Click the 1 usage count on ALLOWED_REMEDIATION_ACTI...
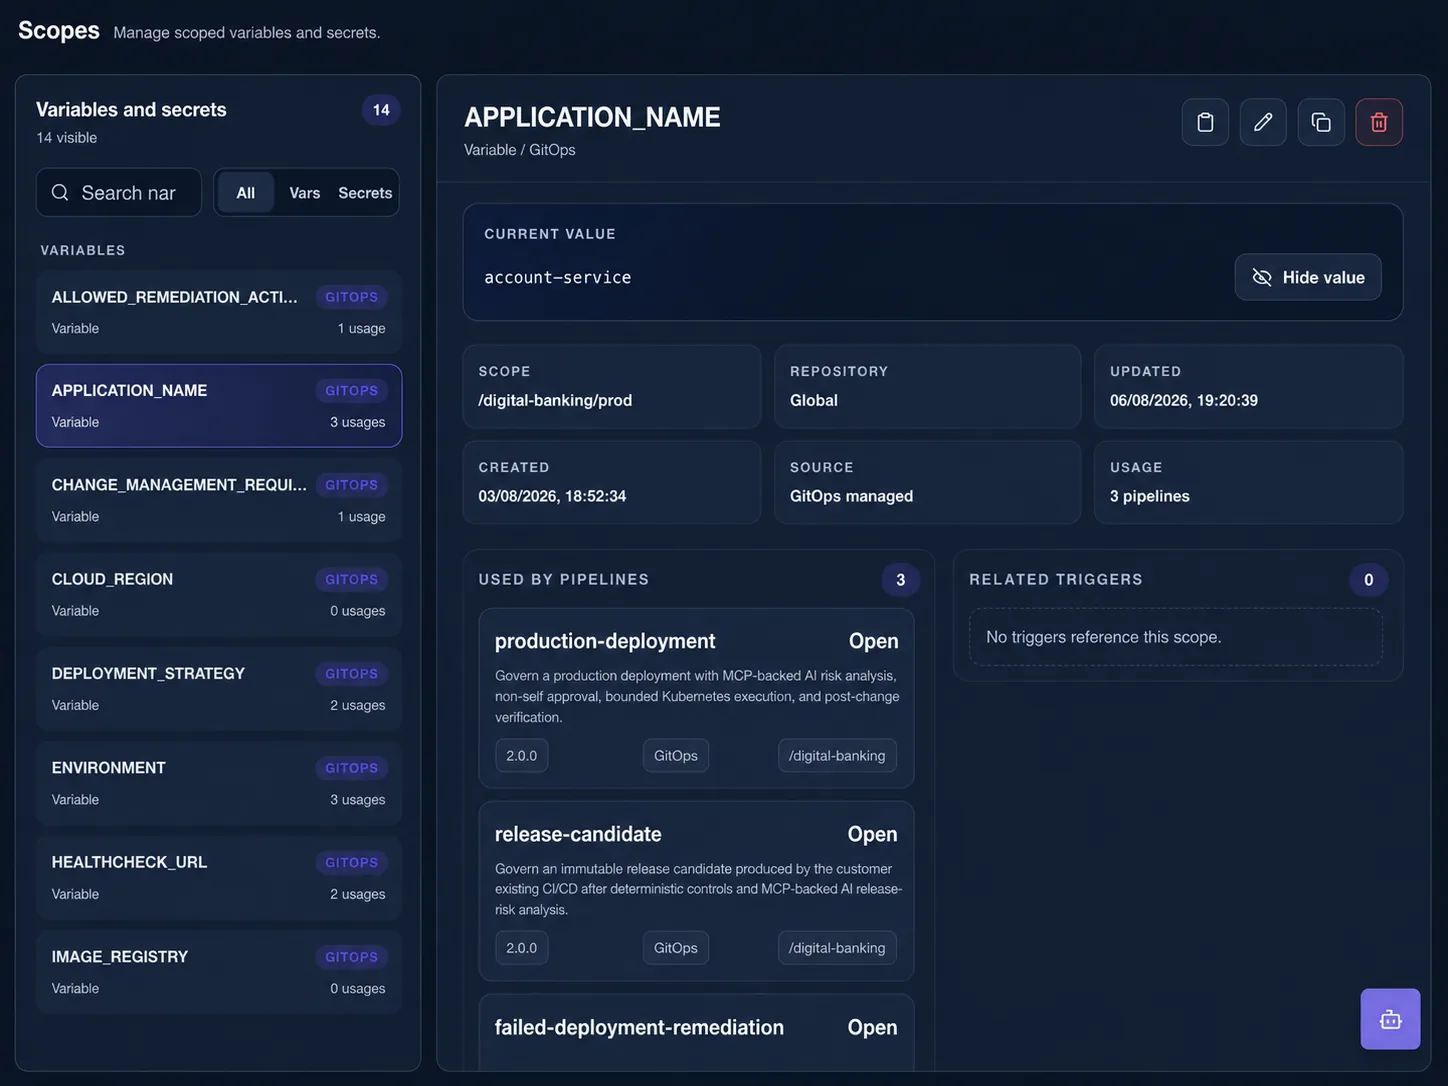 pos(361,328)
